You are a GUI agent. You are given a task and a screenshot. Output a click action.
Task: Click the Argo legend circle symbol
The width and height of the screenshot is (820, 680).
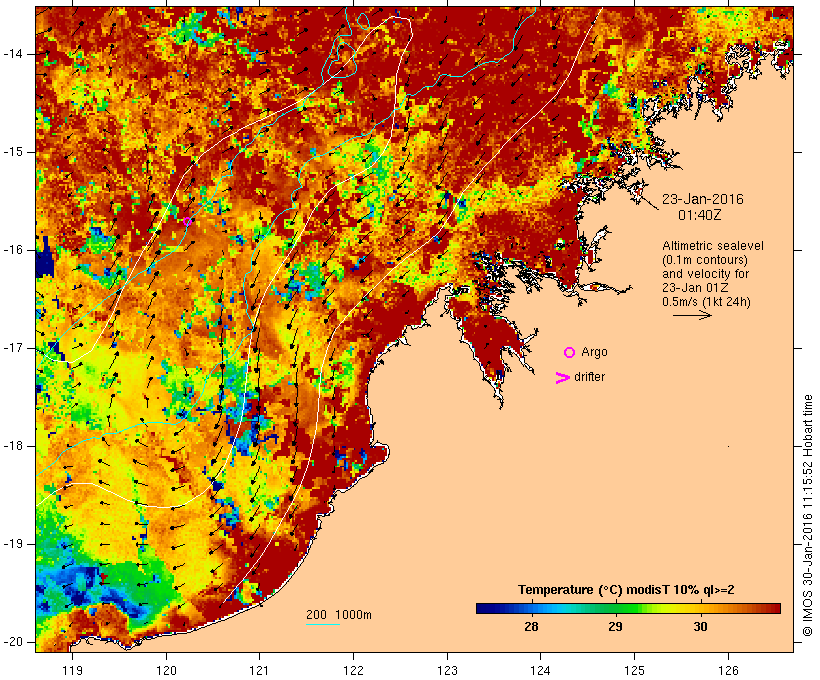[x=570, y=353]
